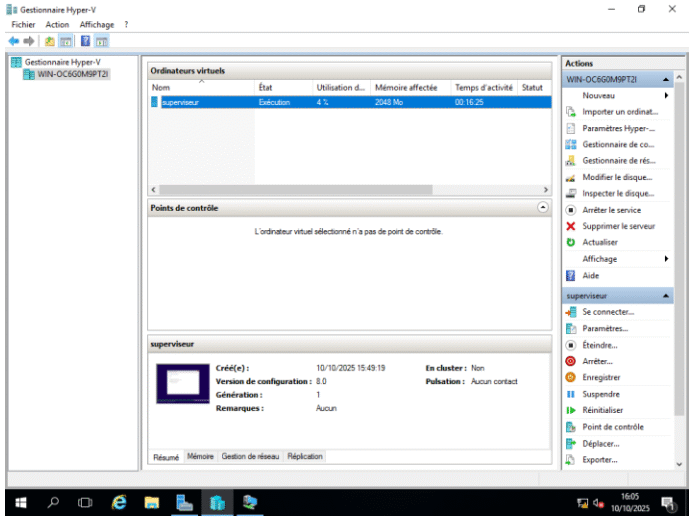
Task: Open the Action menu
Action: pos(57,24)
